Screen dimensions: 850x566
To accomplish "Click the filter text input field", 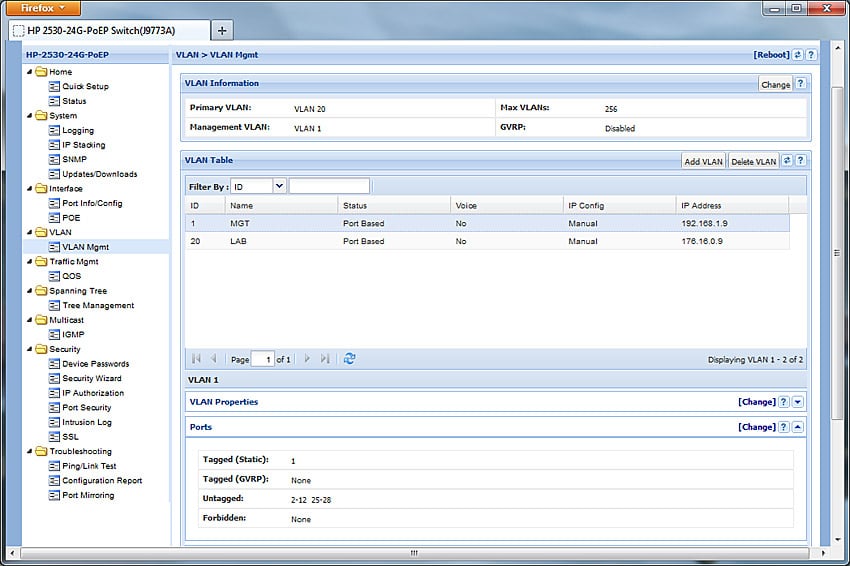I will 330,186.
